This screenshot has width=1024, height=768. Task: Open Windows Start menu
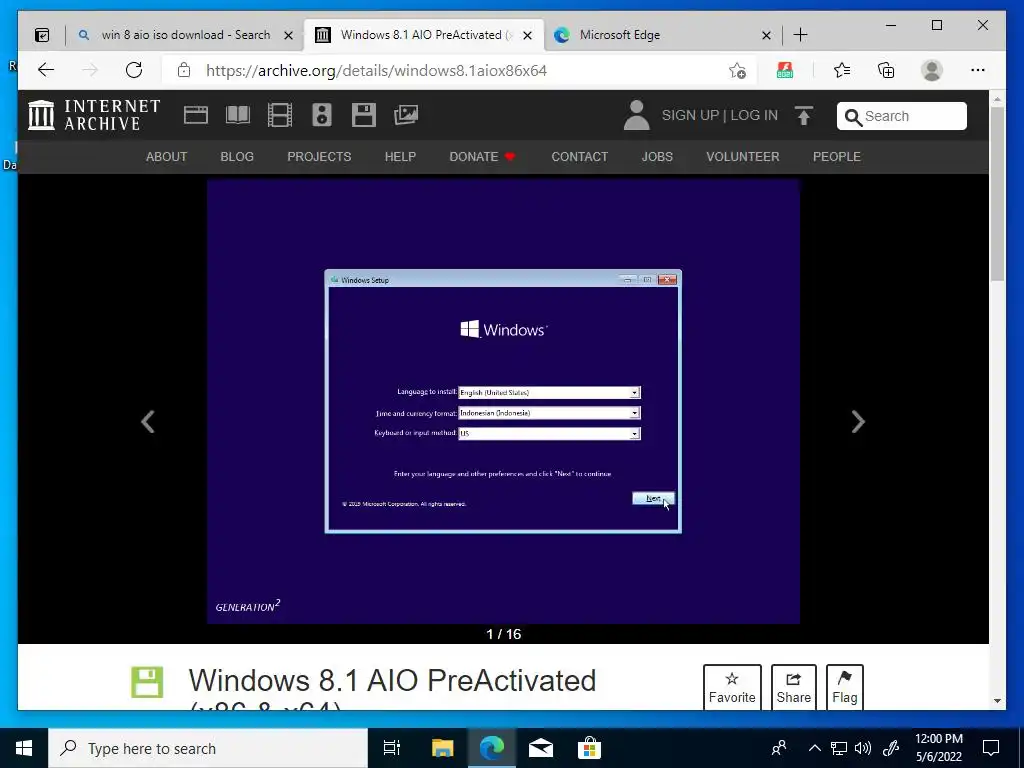pyautogui.click(x=24, y=748)
